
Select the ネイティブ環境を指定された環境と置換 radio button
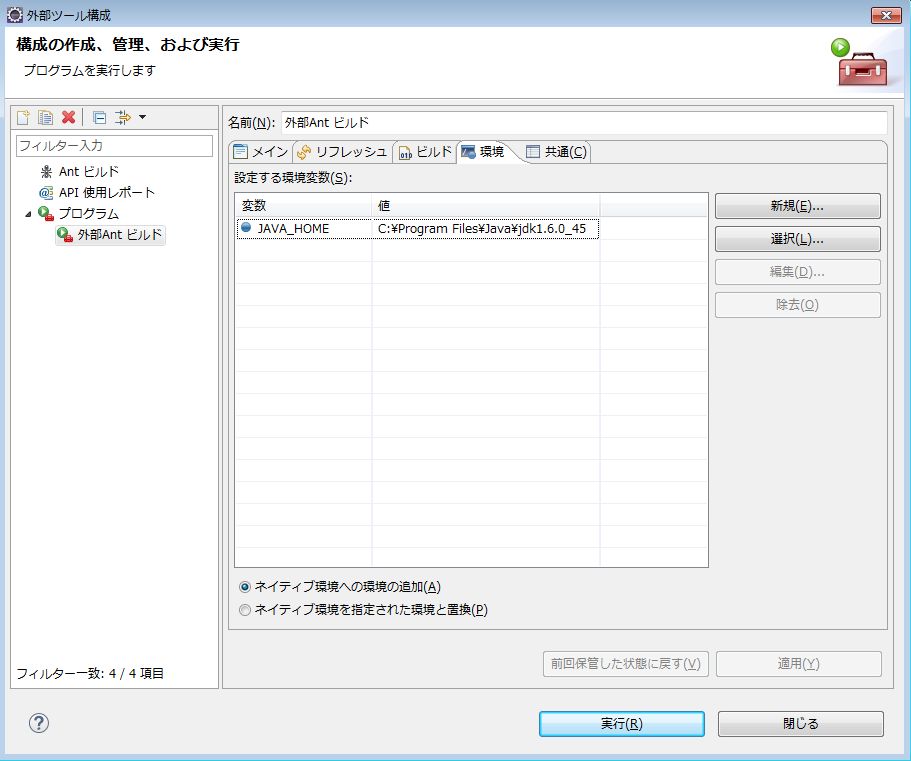point(245,608)
